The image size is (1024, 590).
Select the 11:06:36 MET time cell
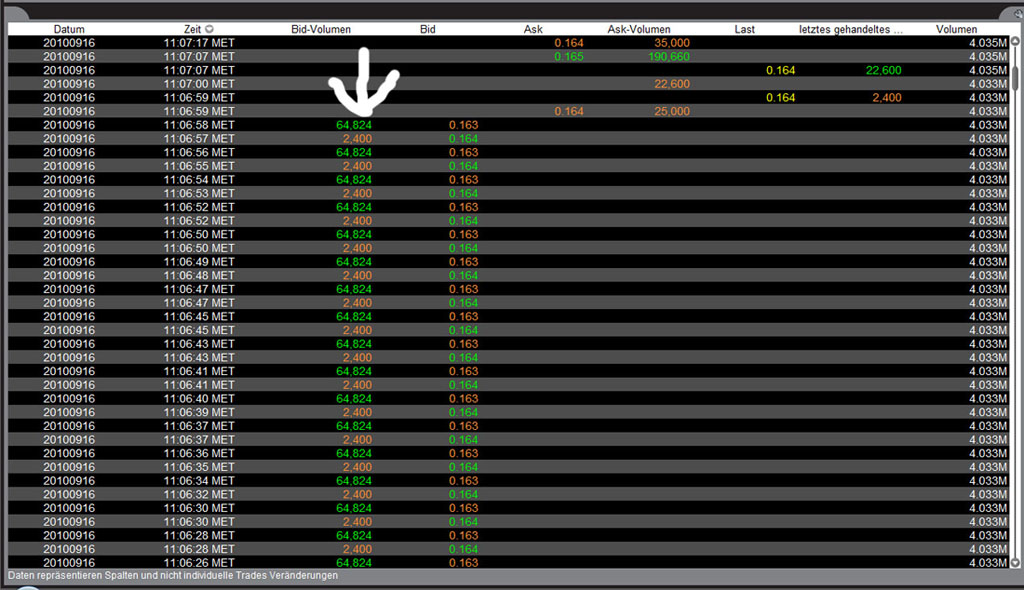pyautogui.click(x=199, y=454)
